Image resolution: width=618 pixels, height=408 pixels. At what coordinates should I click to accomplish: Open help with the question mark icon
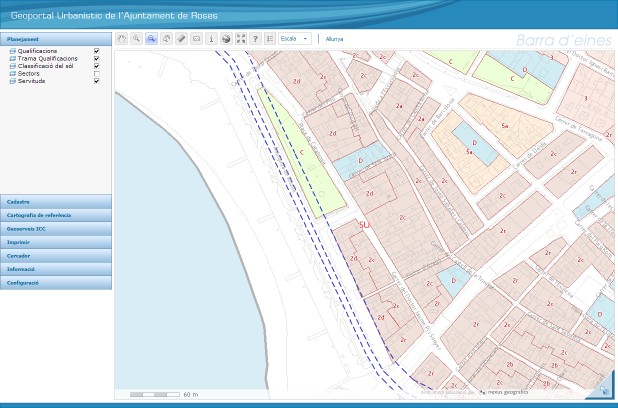[256, 38]
